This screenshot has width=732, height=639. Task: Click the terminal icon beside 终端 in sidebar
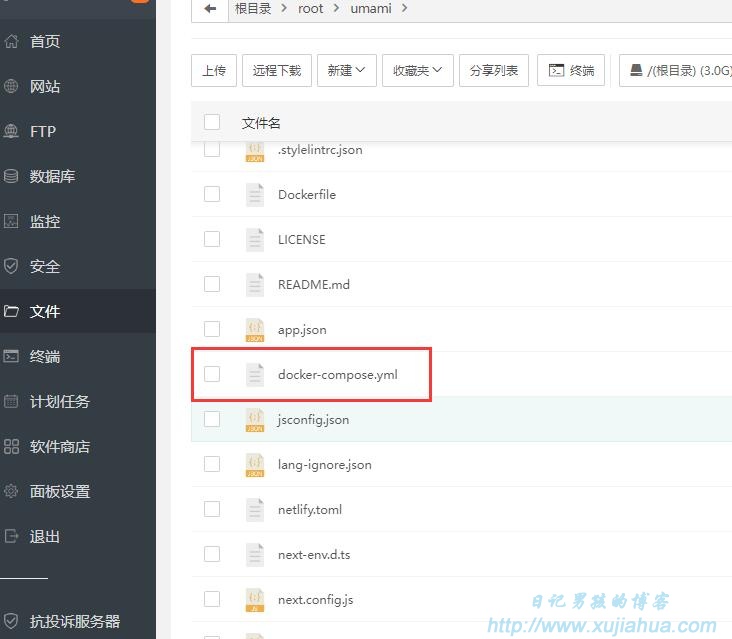[x=11, y=356]
